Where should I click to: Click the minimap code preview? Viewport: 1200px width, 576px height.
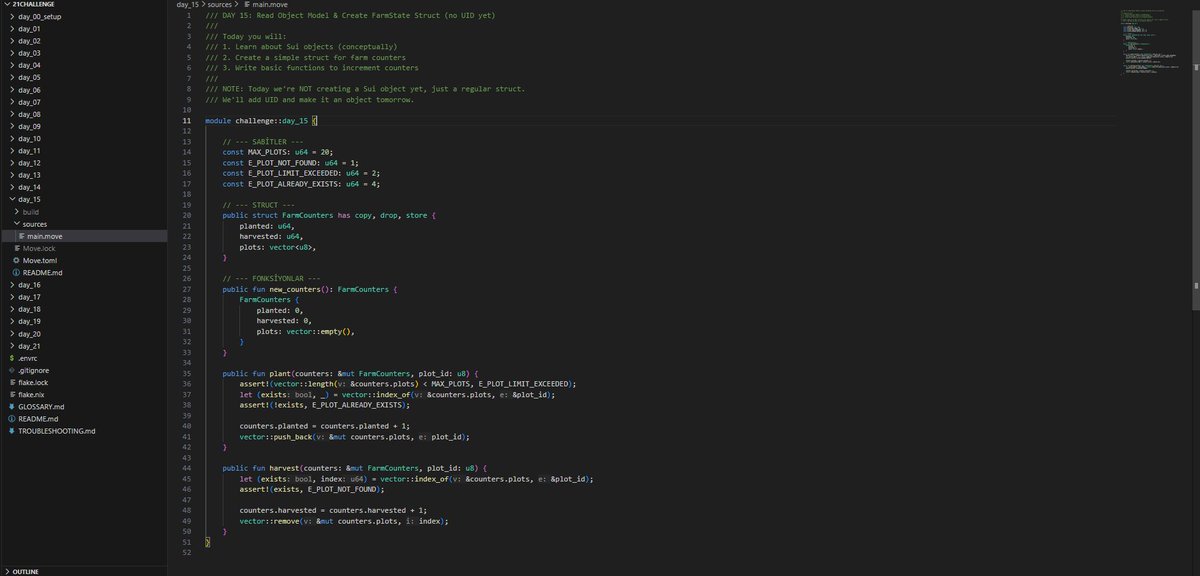[1148, 45]
